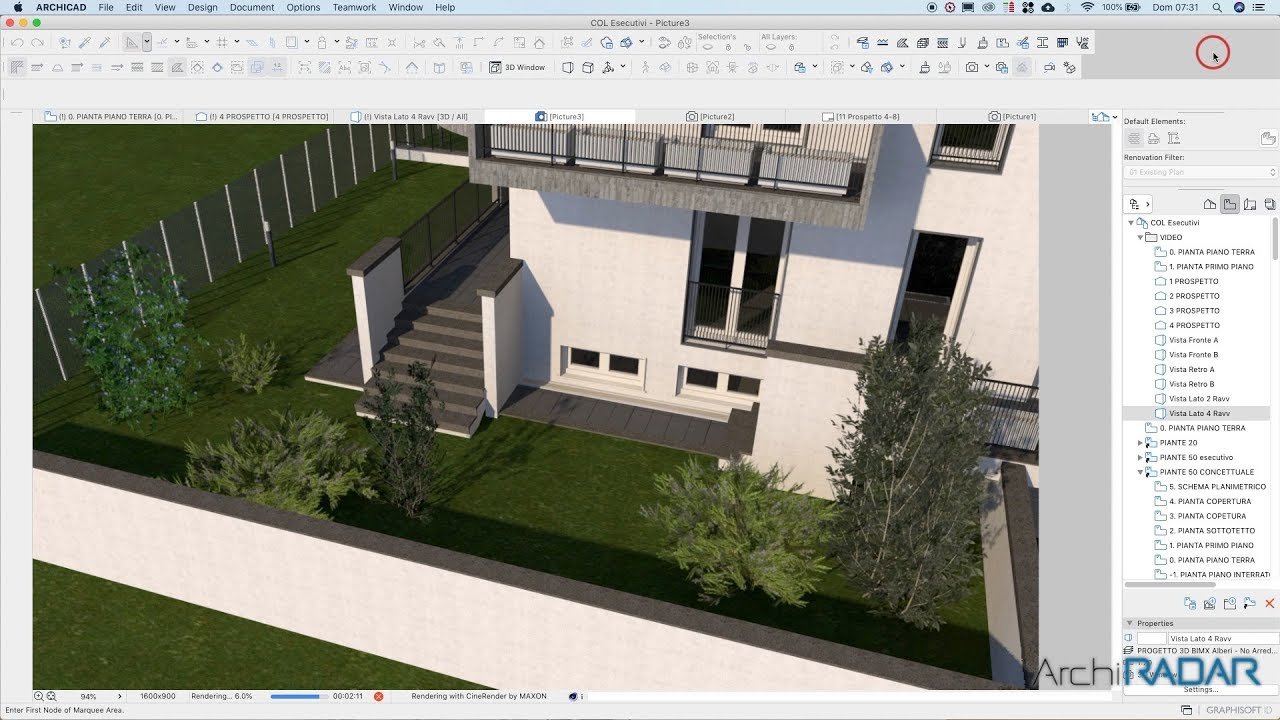Open the Teamwork menu
1280x720 pixels.
point(354,7)
